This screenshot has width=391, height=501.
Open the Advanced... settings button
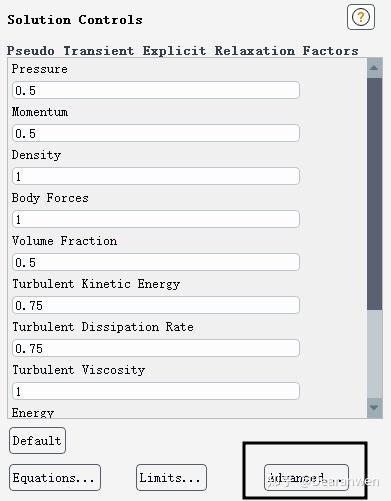[x=306, y=478]
